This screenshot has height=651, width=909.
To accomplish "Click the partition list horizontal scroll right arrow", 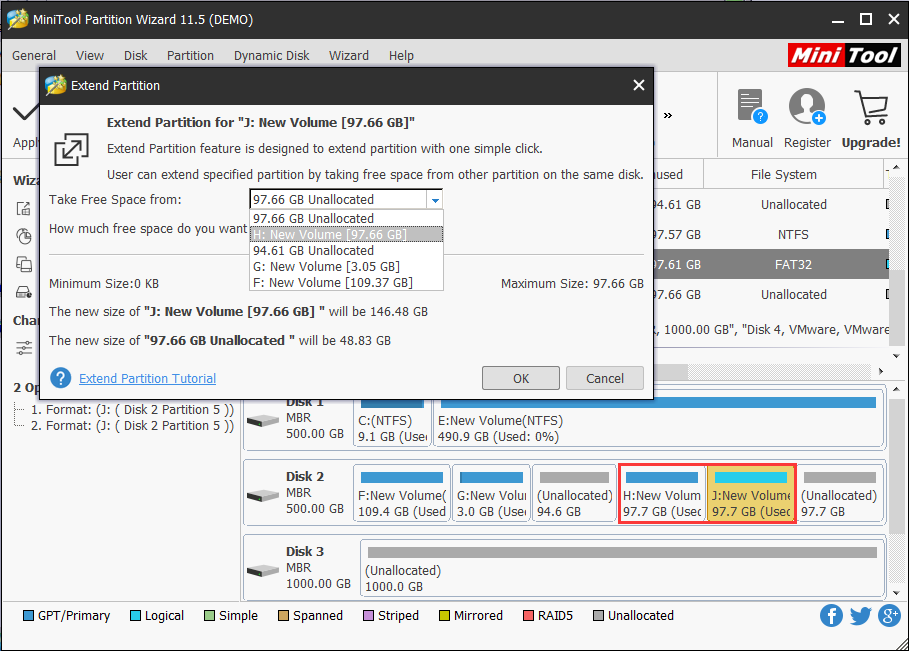I will coord(881,371).
